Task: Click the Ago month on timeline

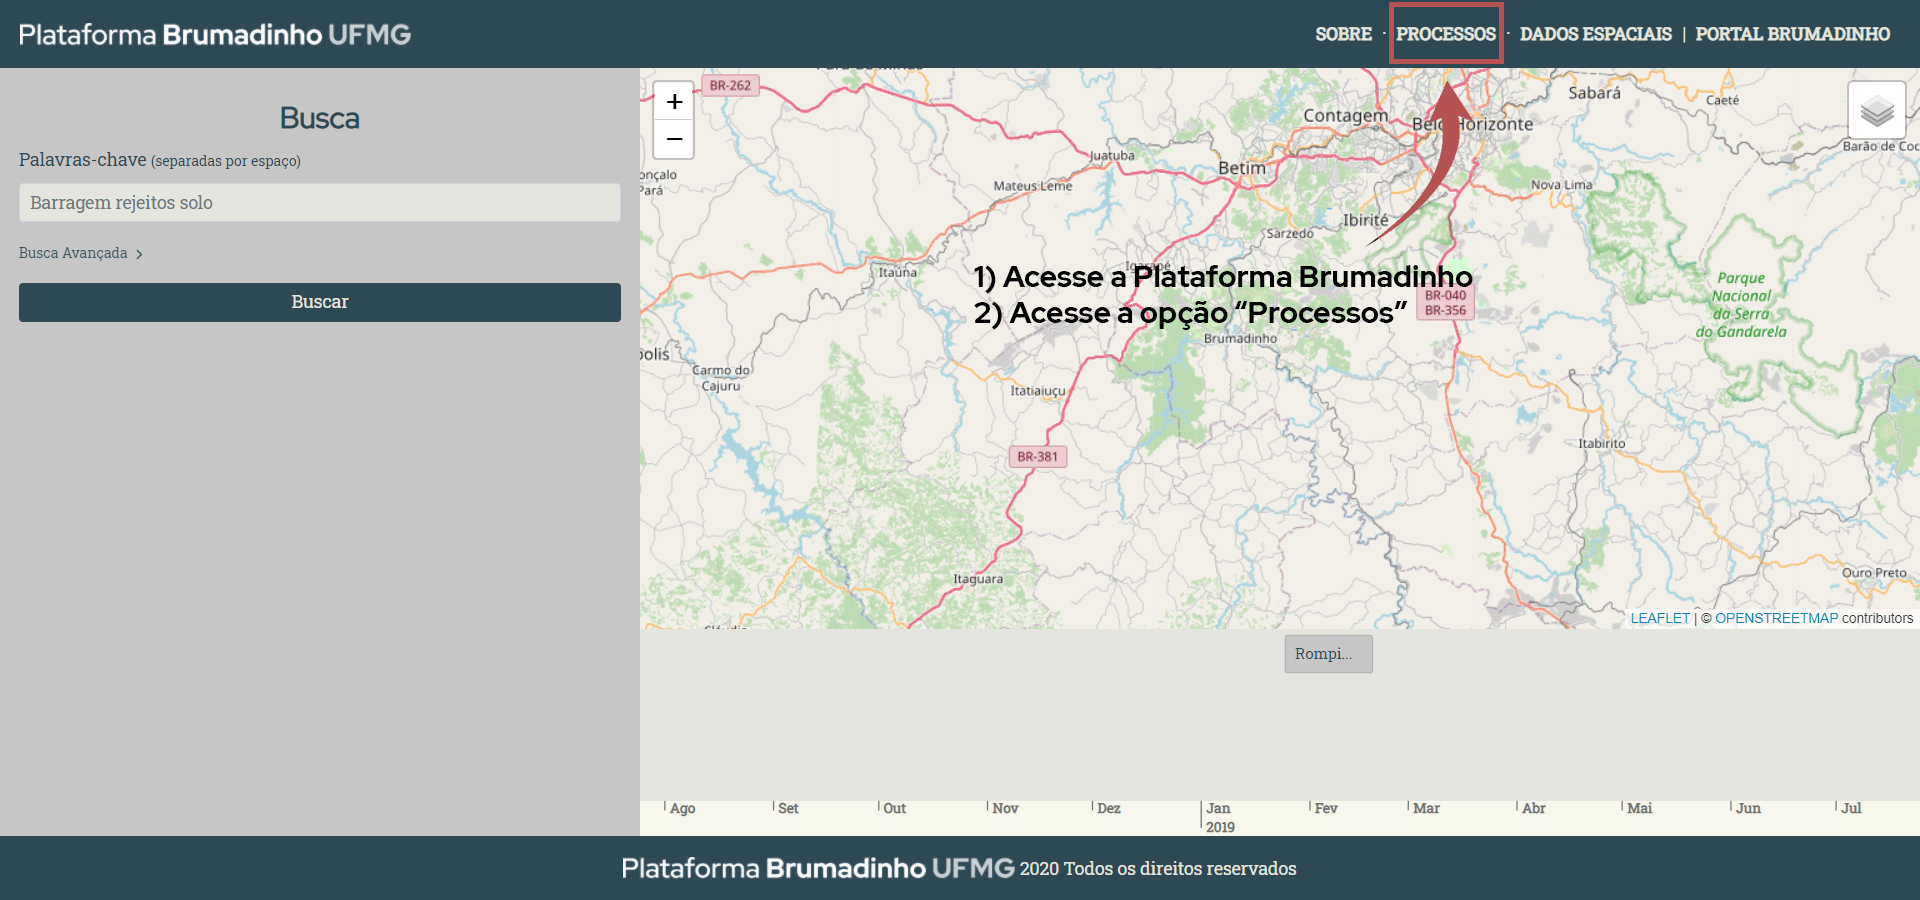Action: pos(682,808)
